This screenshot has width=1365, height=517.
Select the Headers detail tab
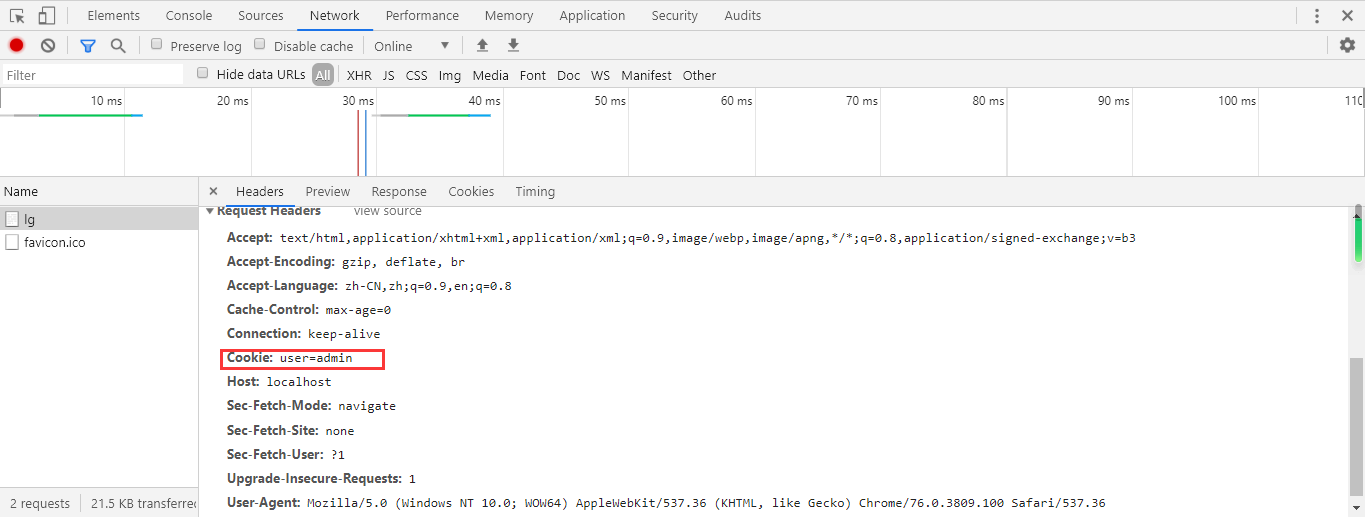260,192
